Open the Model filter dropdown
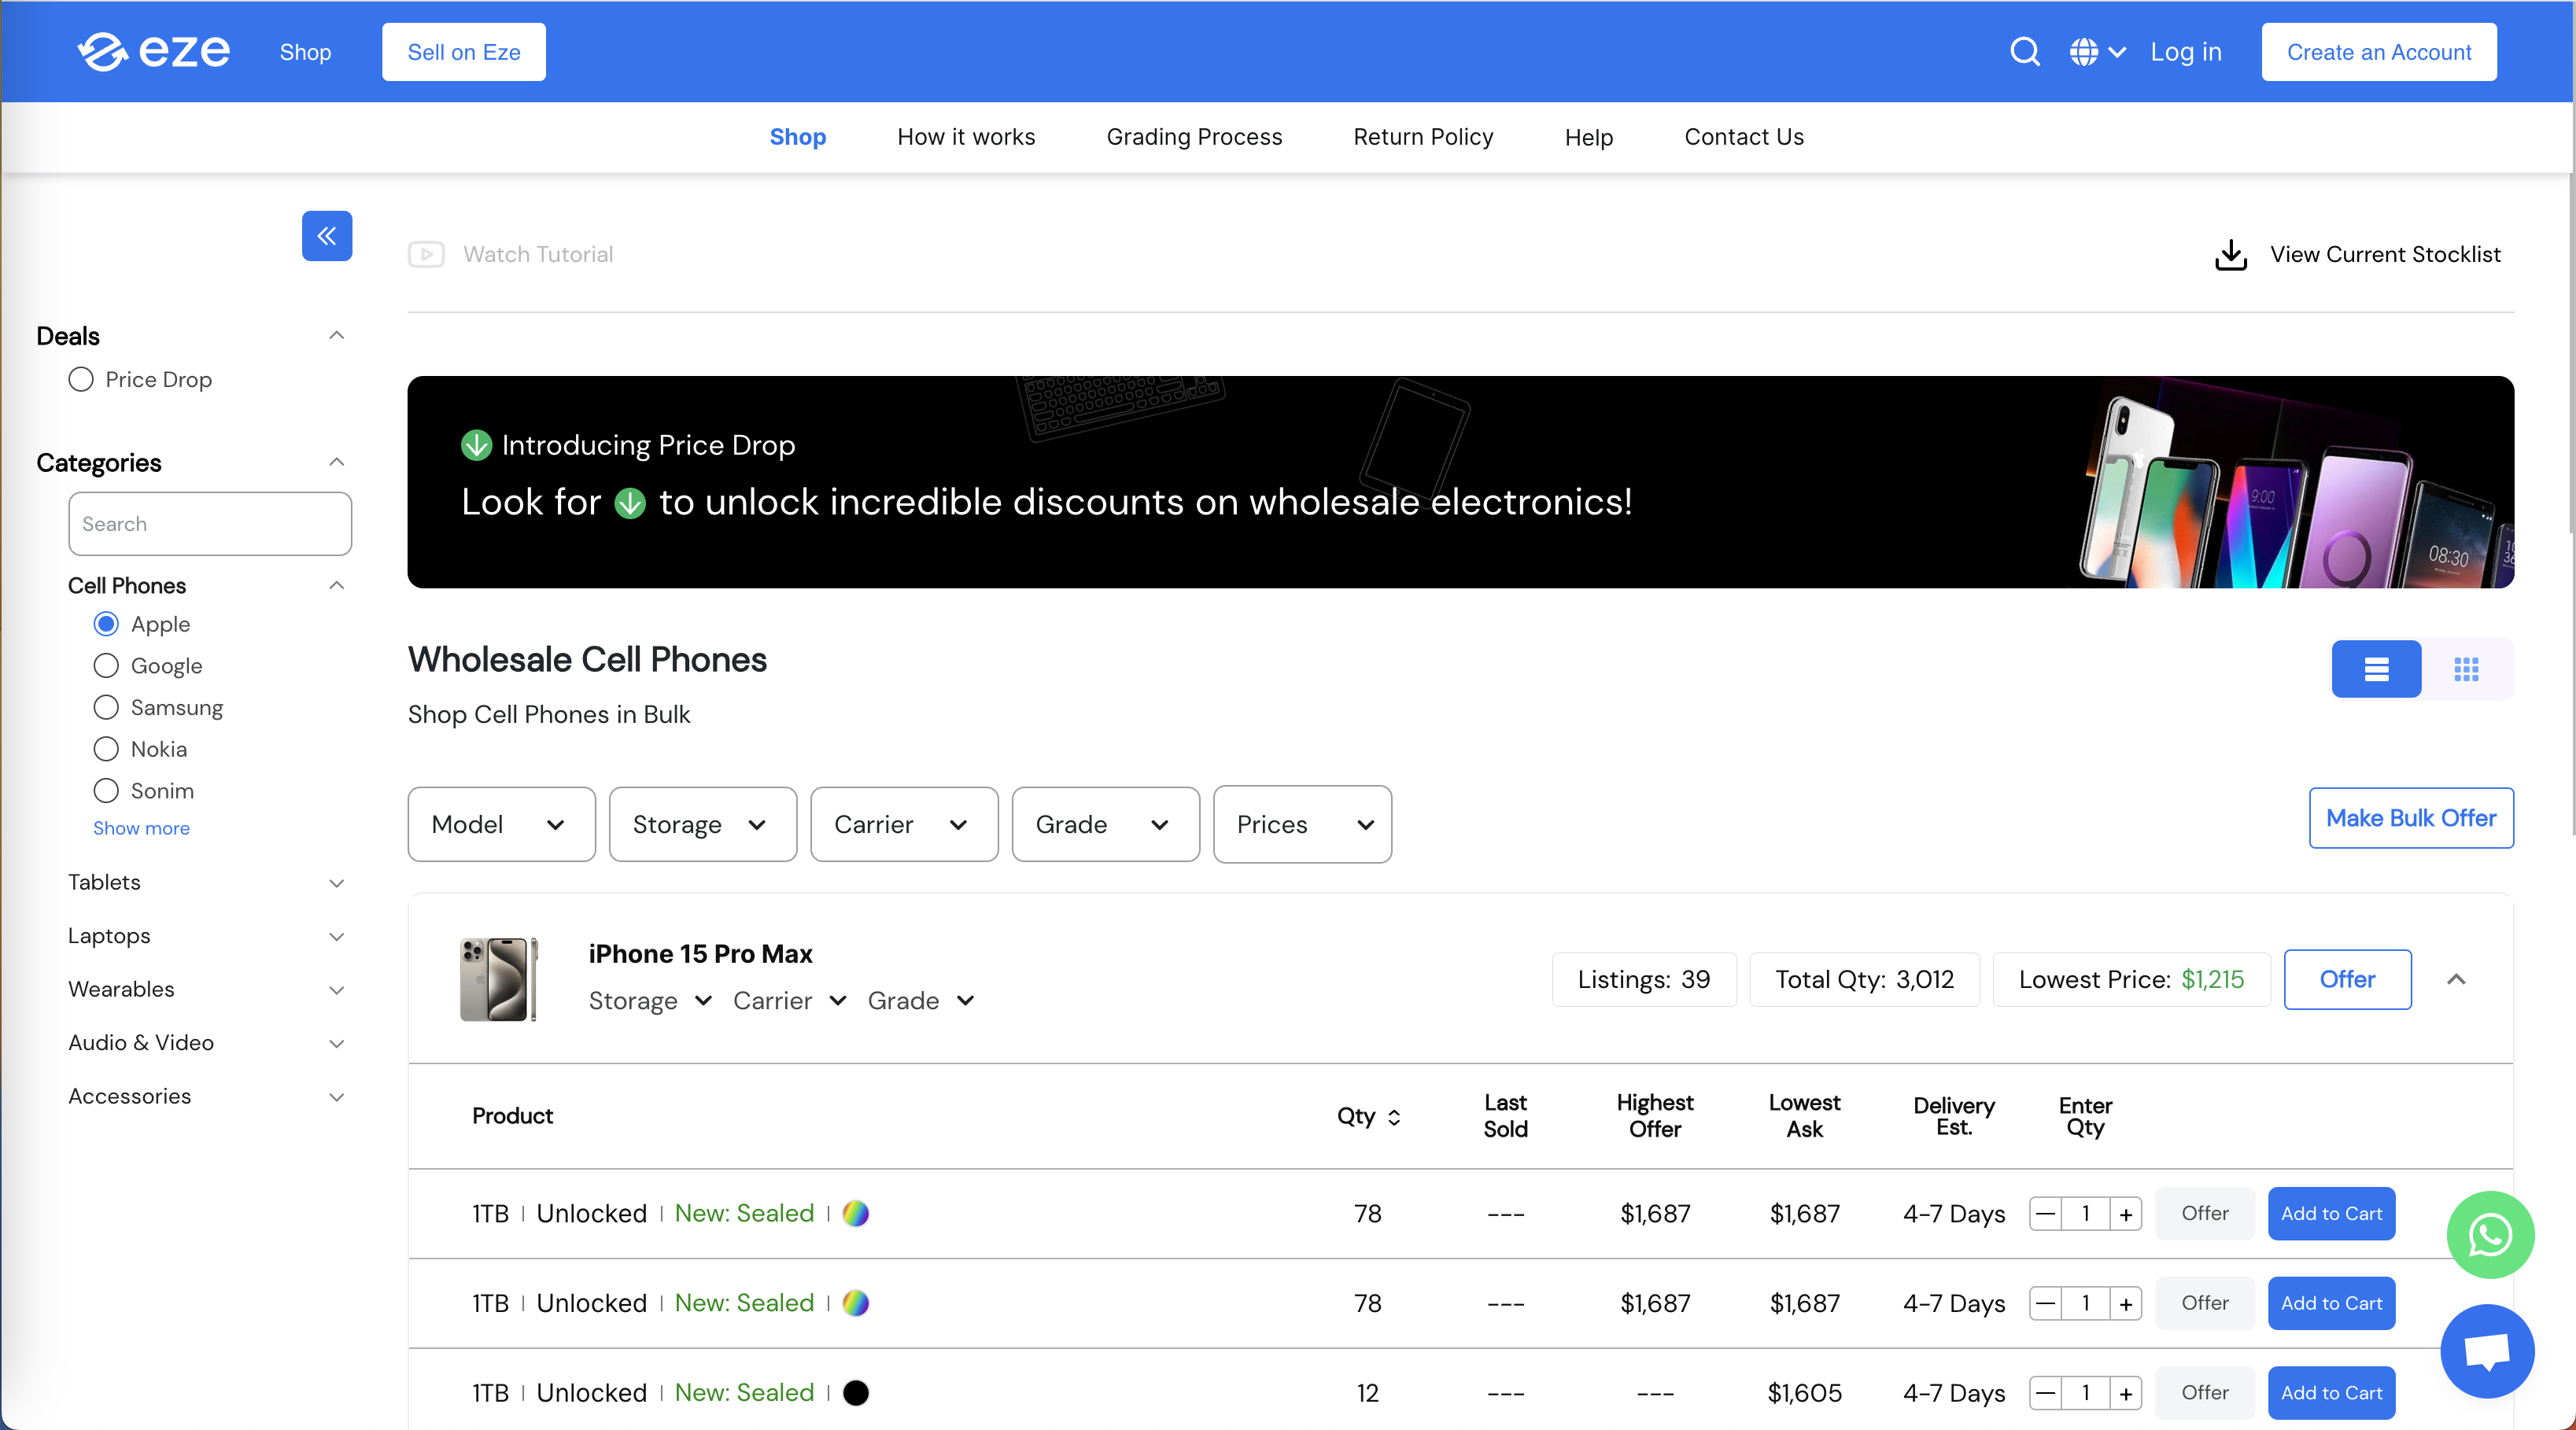This screenshot has height=1430, width=2576. (501, 825)
